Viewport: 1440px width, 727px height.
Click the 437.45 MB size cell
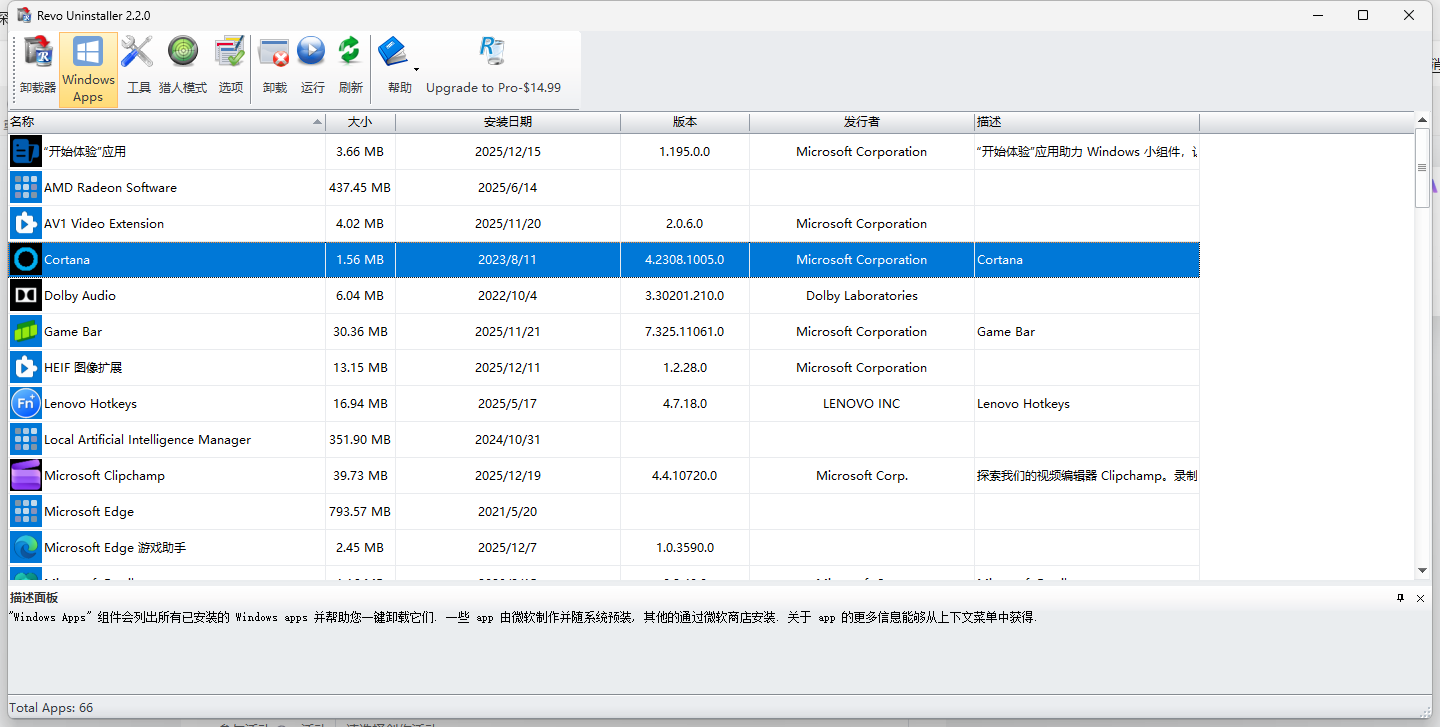360,188
